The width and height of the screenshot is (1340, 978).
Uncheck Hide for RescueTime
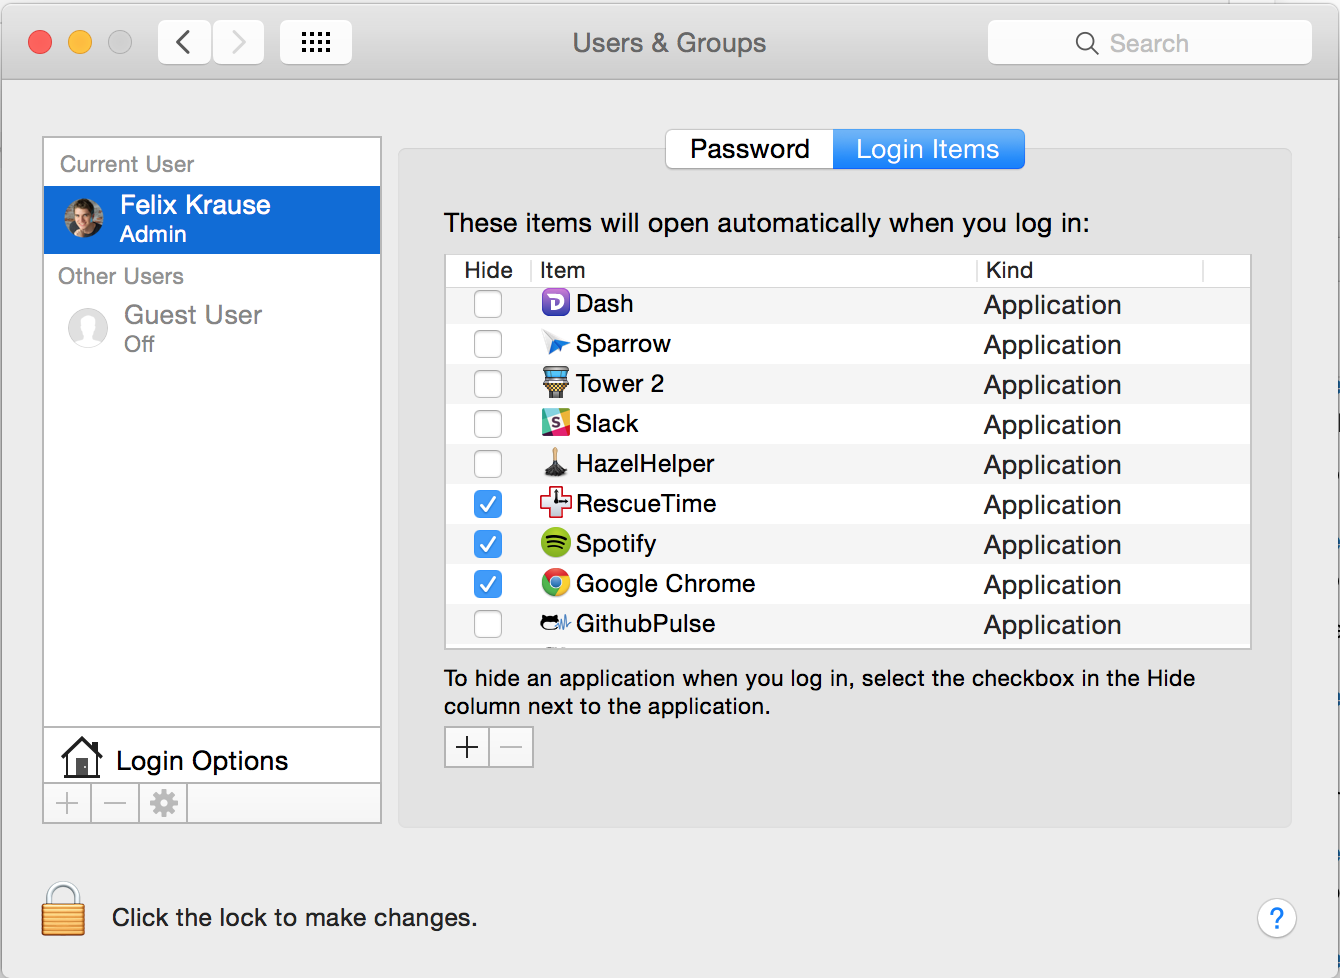tap(488, 503)
